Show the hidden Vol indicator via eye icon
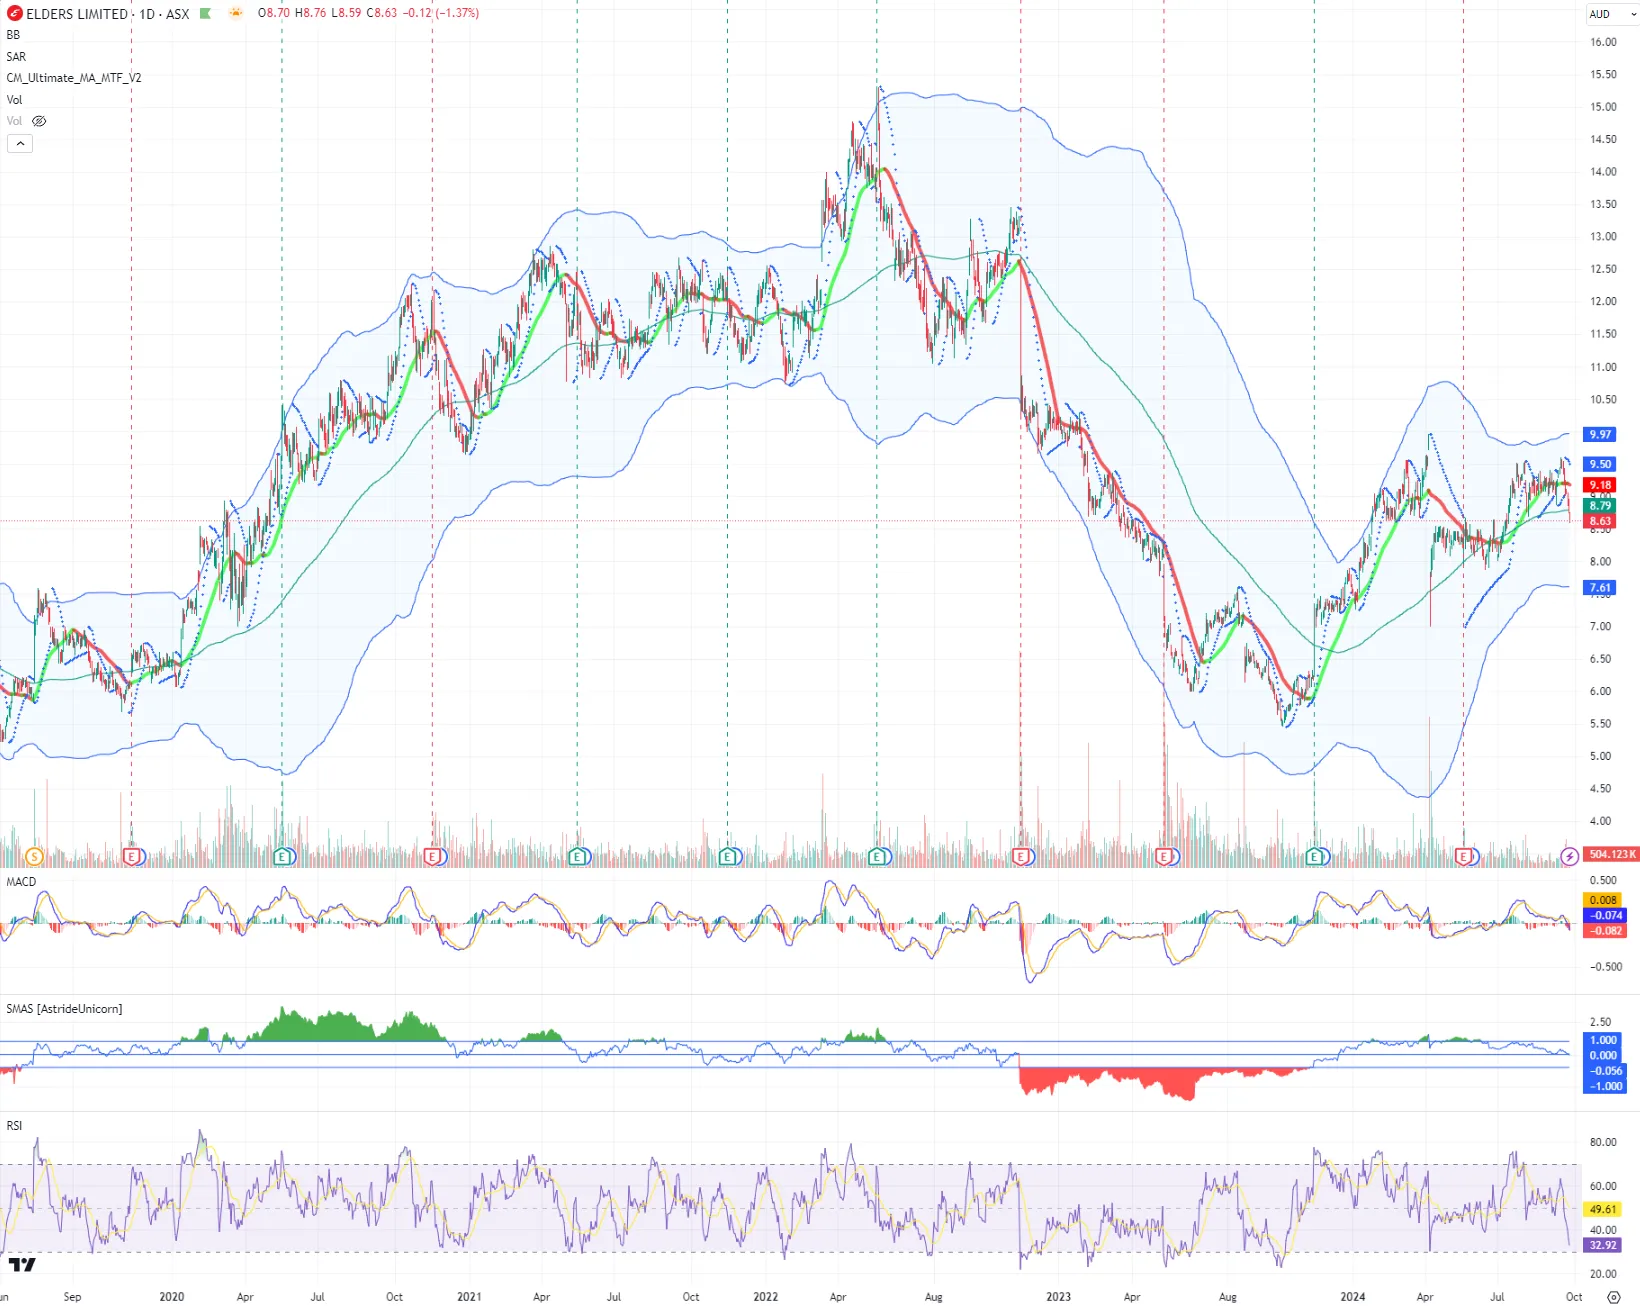 click(39, 121)
